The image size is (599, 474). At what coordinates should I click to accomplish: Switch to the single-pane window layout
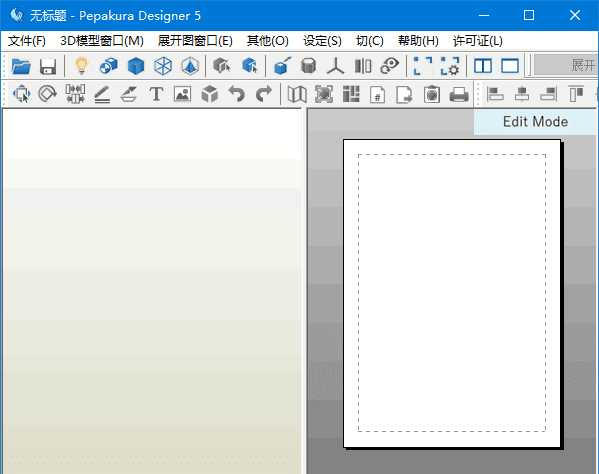pos(510,66)
